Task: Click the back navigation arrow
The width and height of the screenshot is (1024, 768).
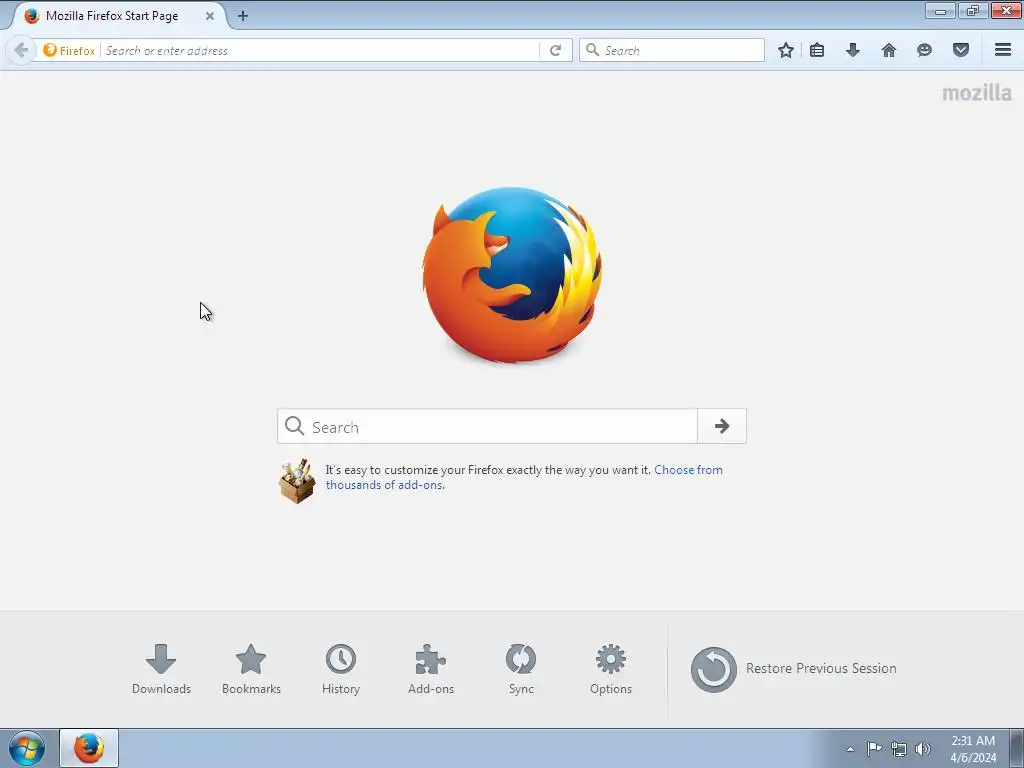Action: [21, 50]
